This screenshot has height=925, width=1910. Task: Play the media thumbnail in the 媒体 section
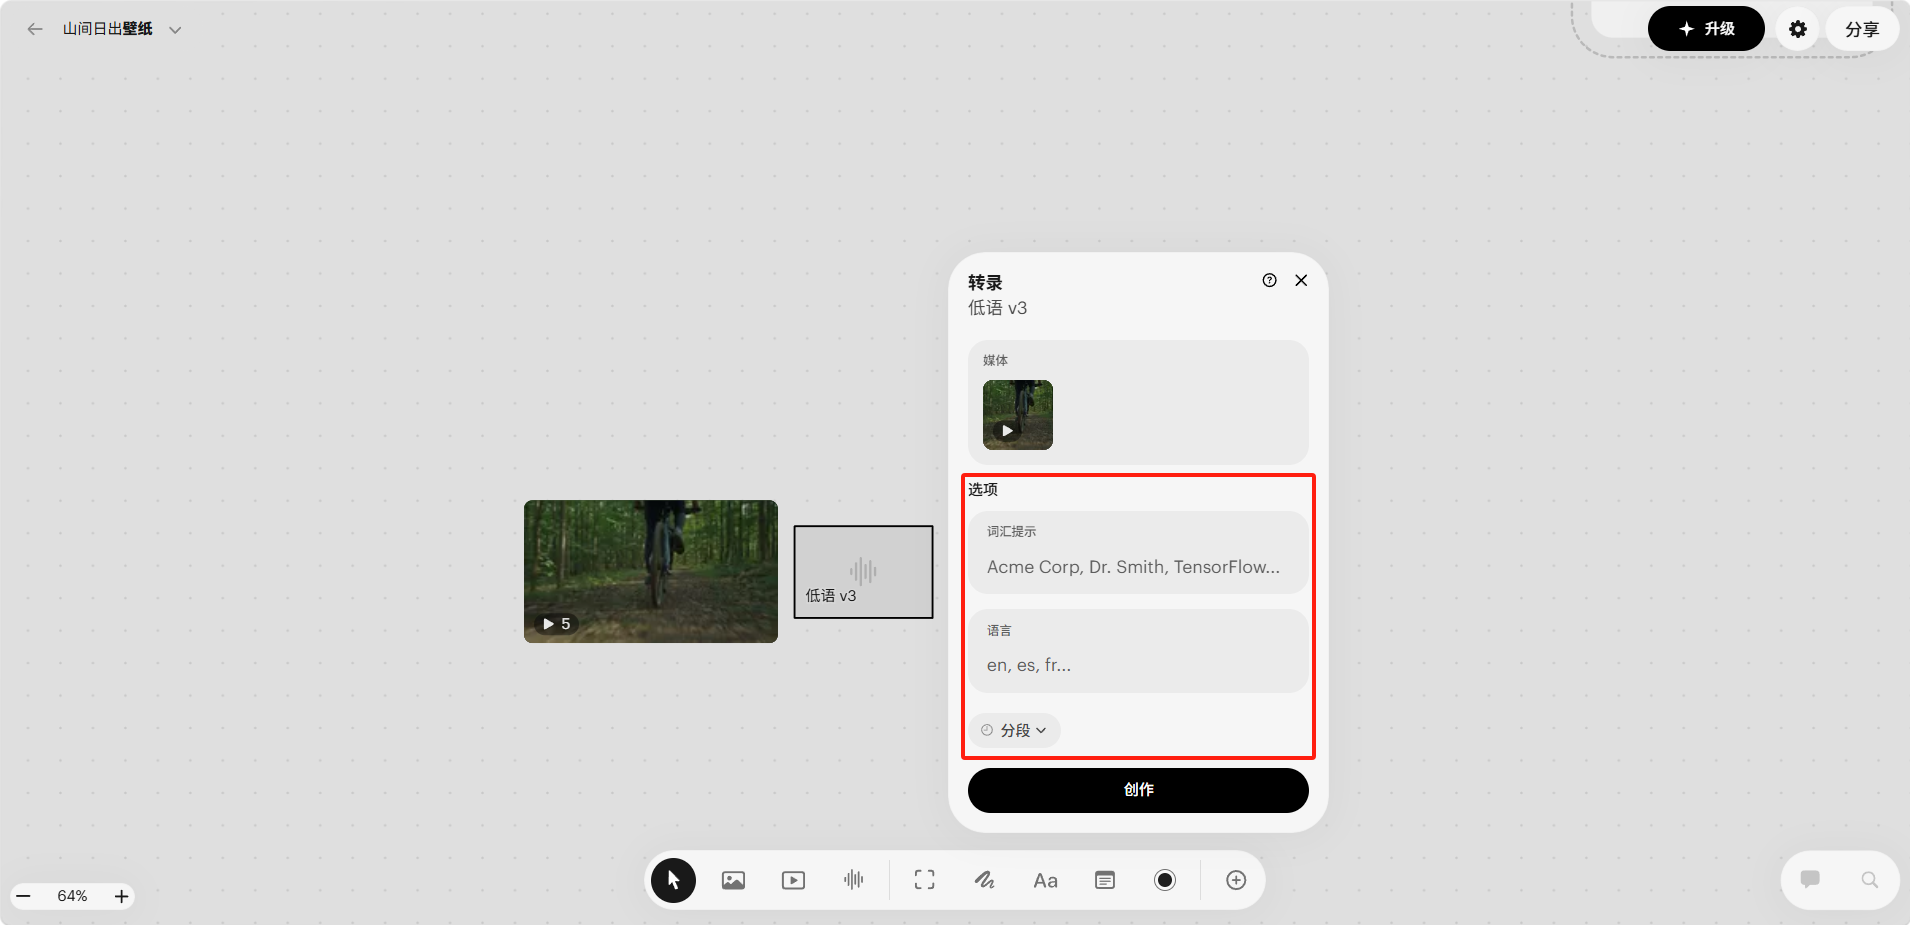1017,415
